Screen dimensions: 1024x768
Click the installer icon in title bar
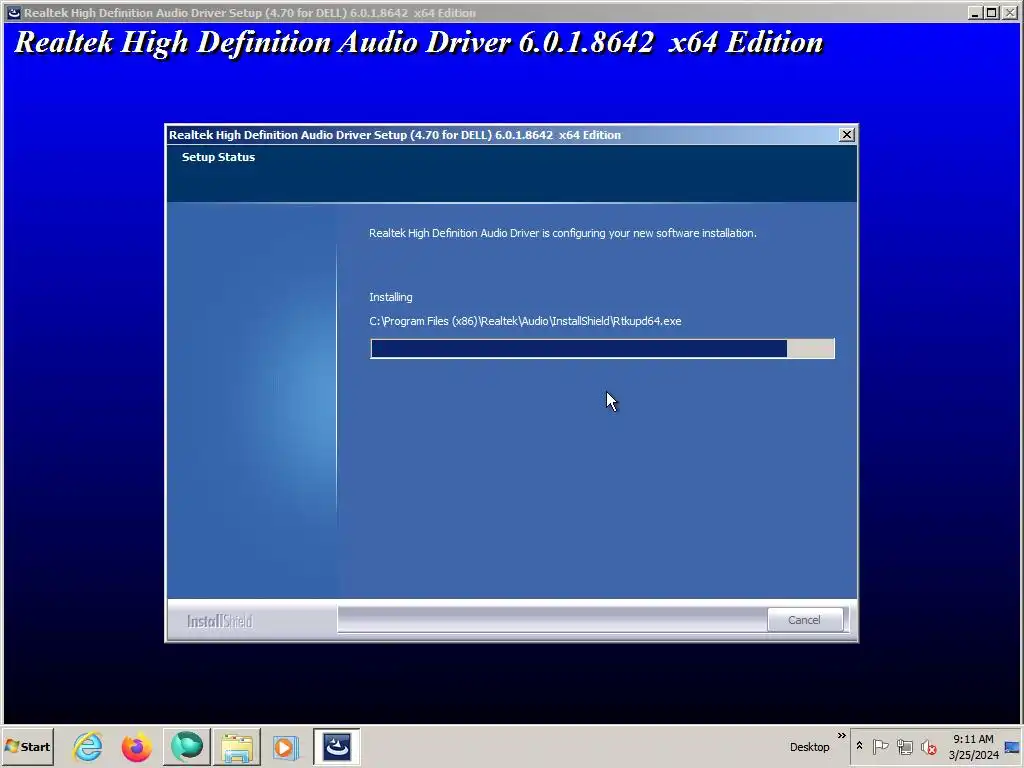[14, 12]
